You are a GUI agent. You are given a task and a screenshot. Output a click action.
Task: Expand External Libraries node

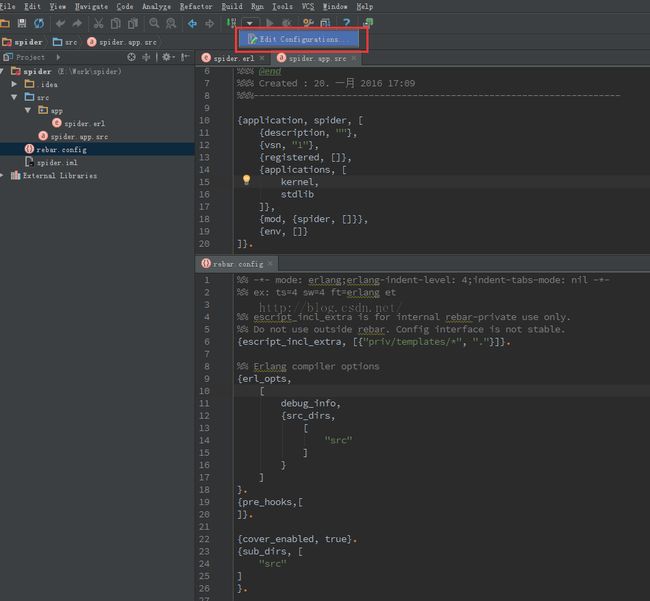pyautogui.click(x=2, y=175)
